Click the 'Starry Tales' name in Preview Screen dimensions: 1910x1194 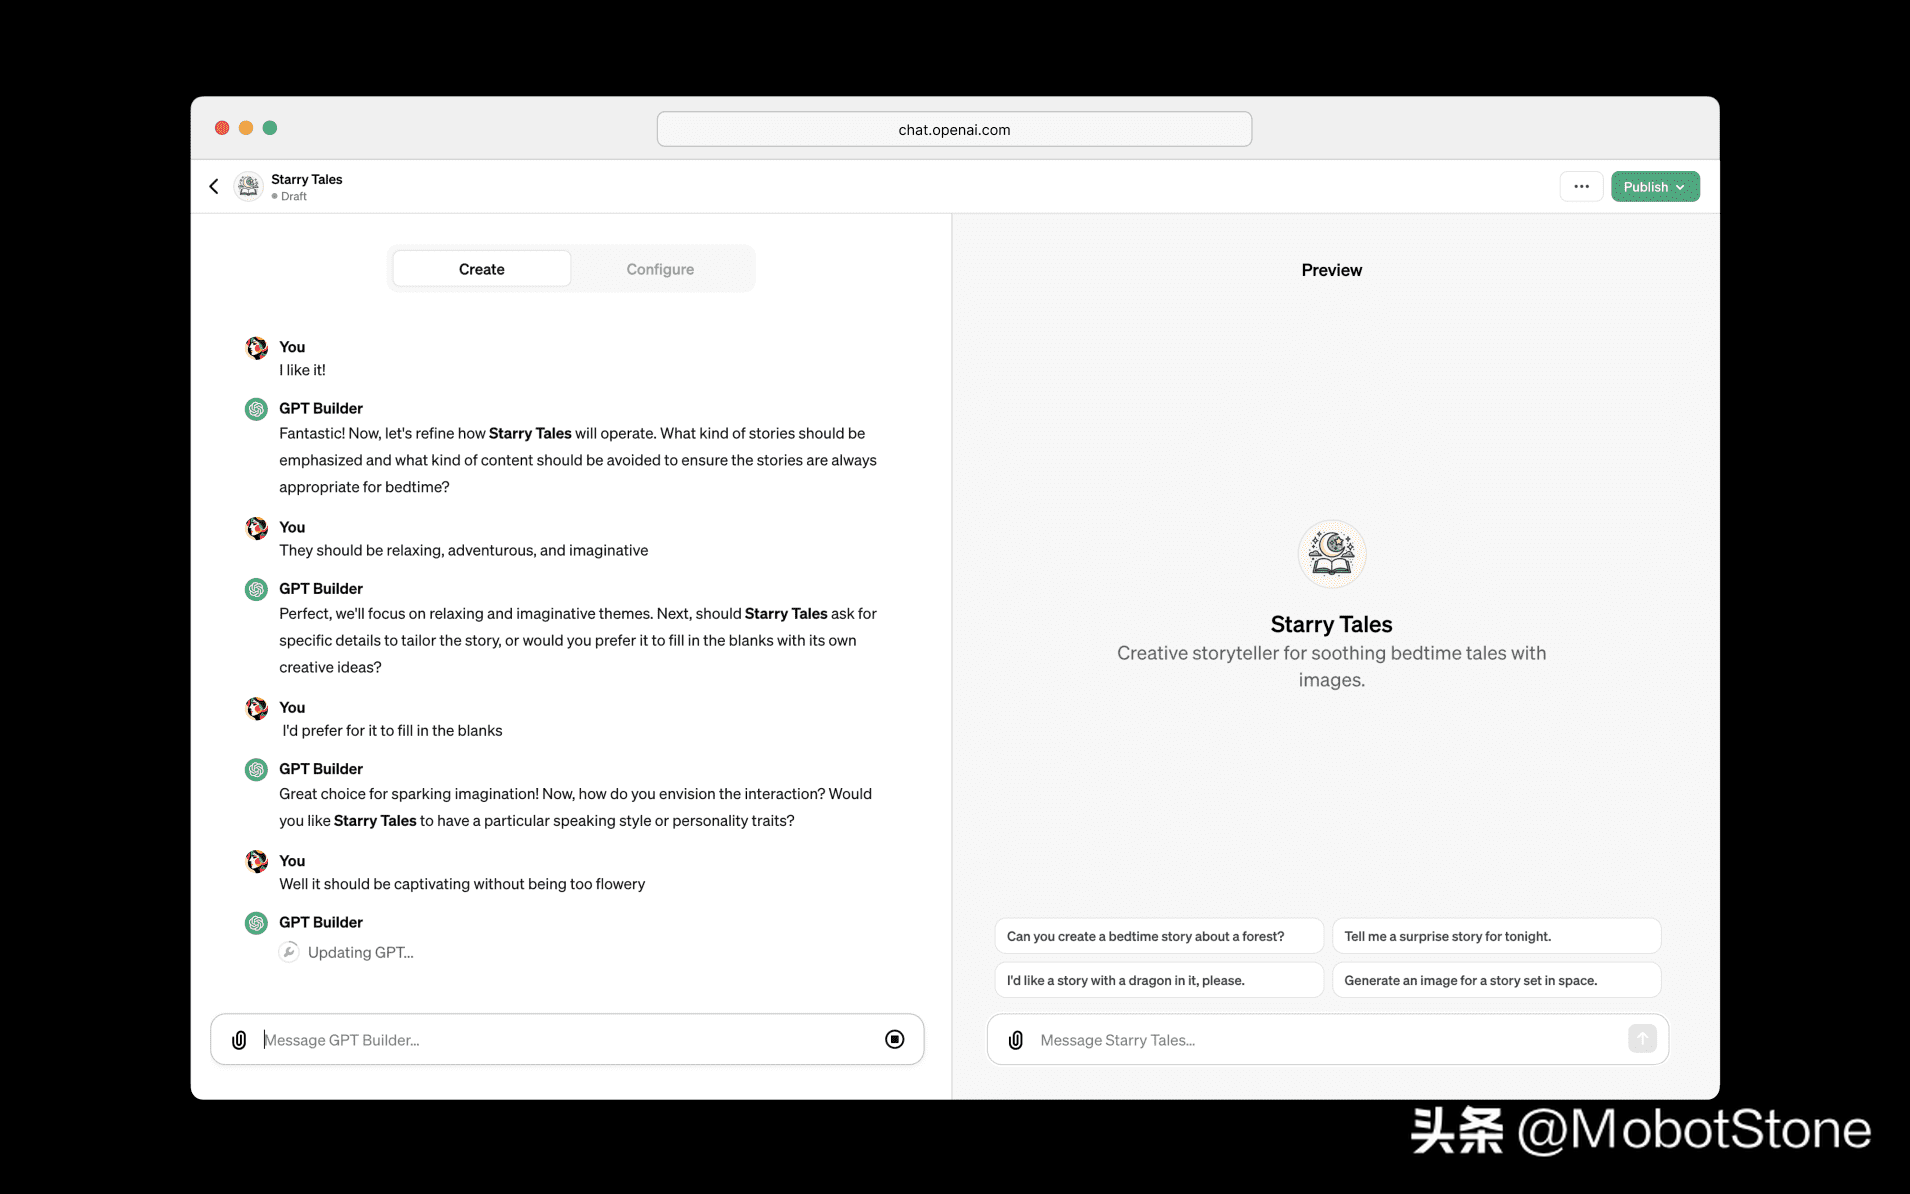coord(1331,624)
